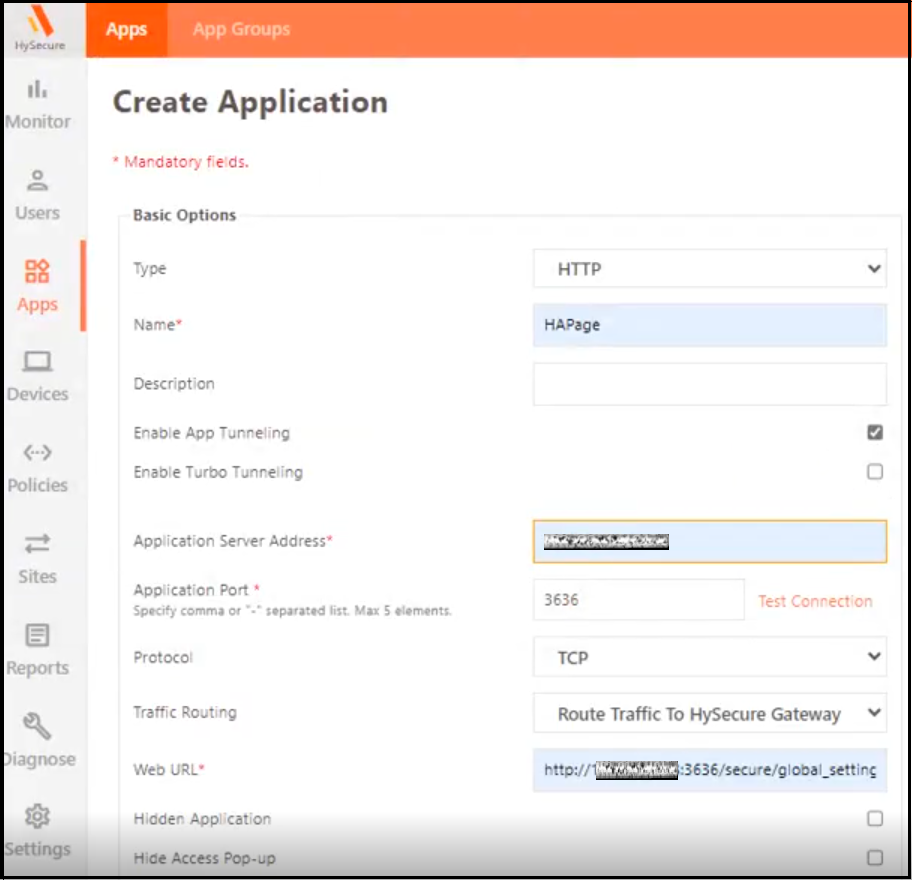Screen dimensions: 912x880
Task: Click the Test Connection link
Action: coord(815,601)
